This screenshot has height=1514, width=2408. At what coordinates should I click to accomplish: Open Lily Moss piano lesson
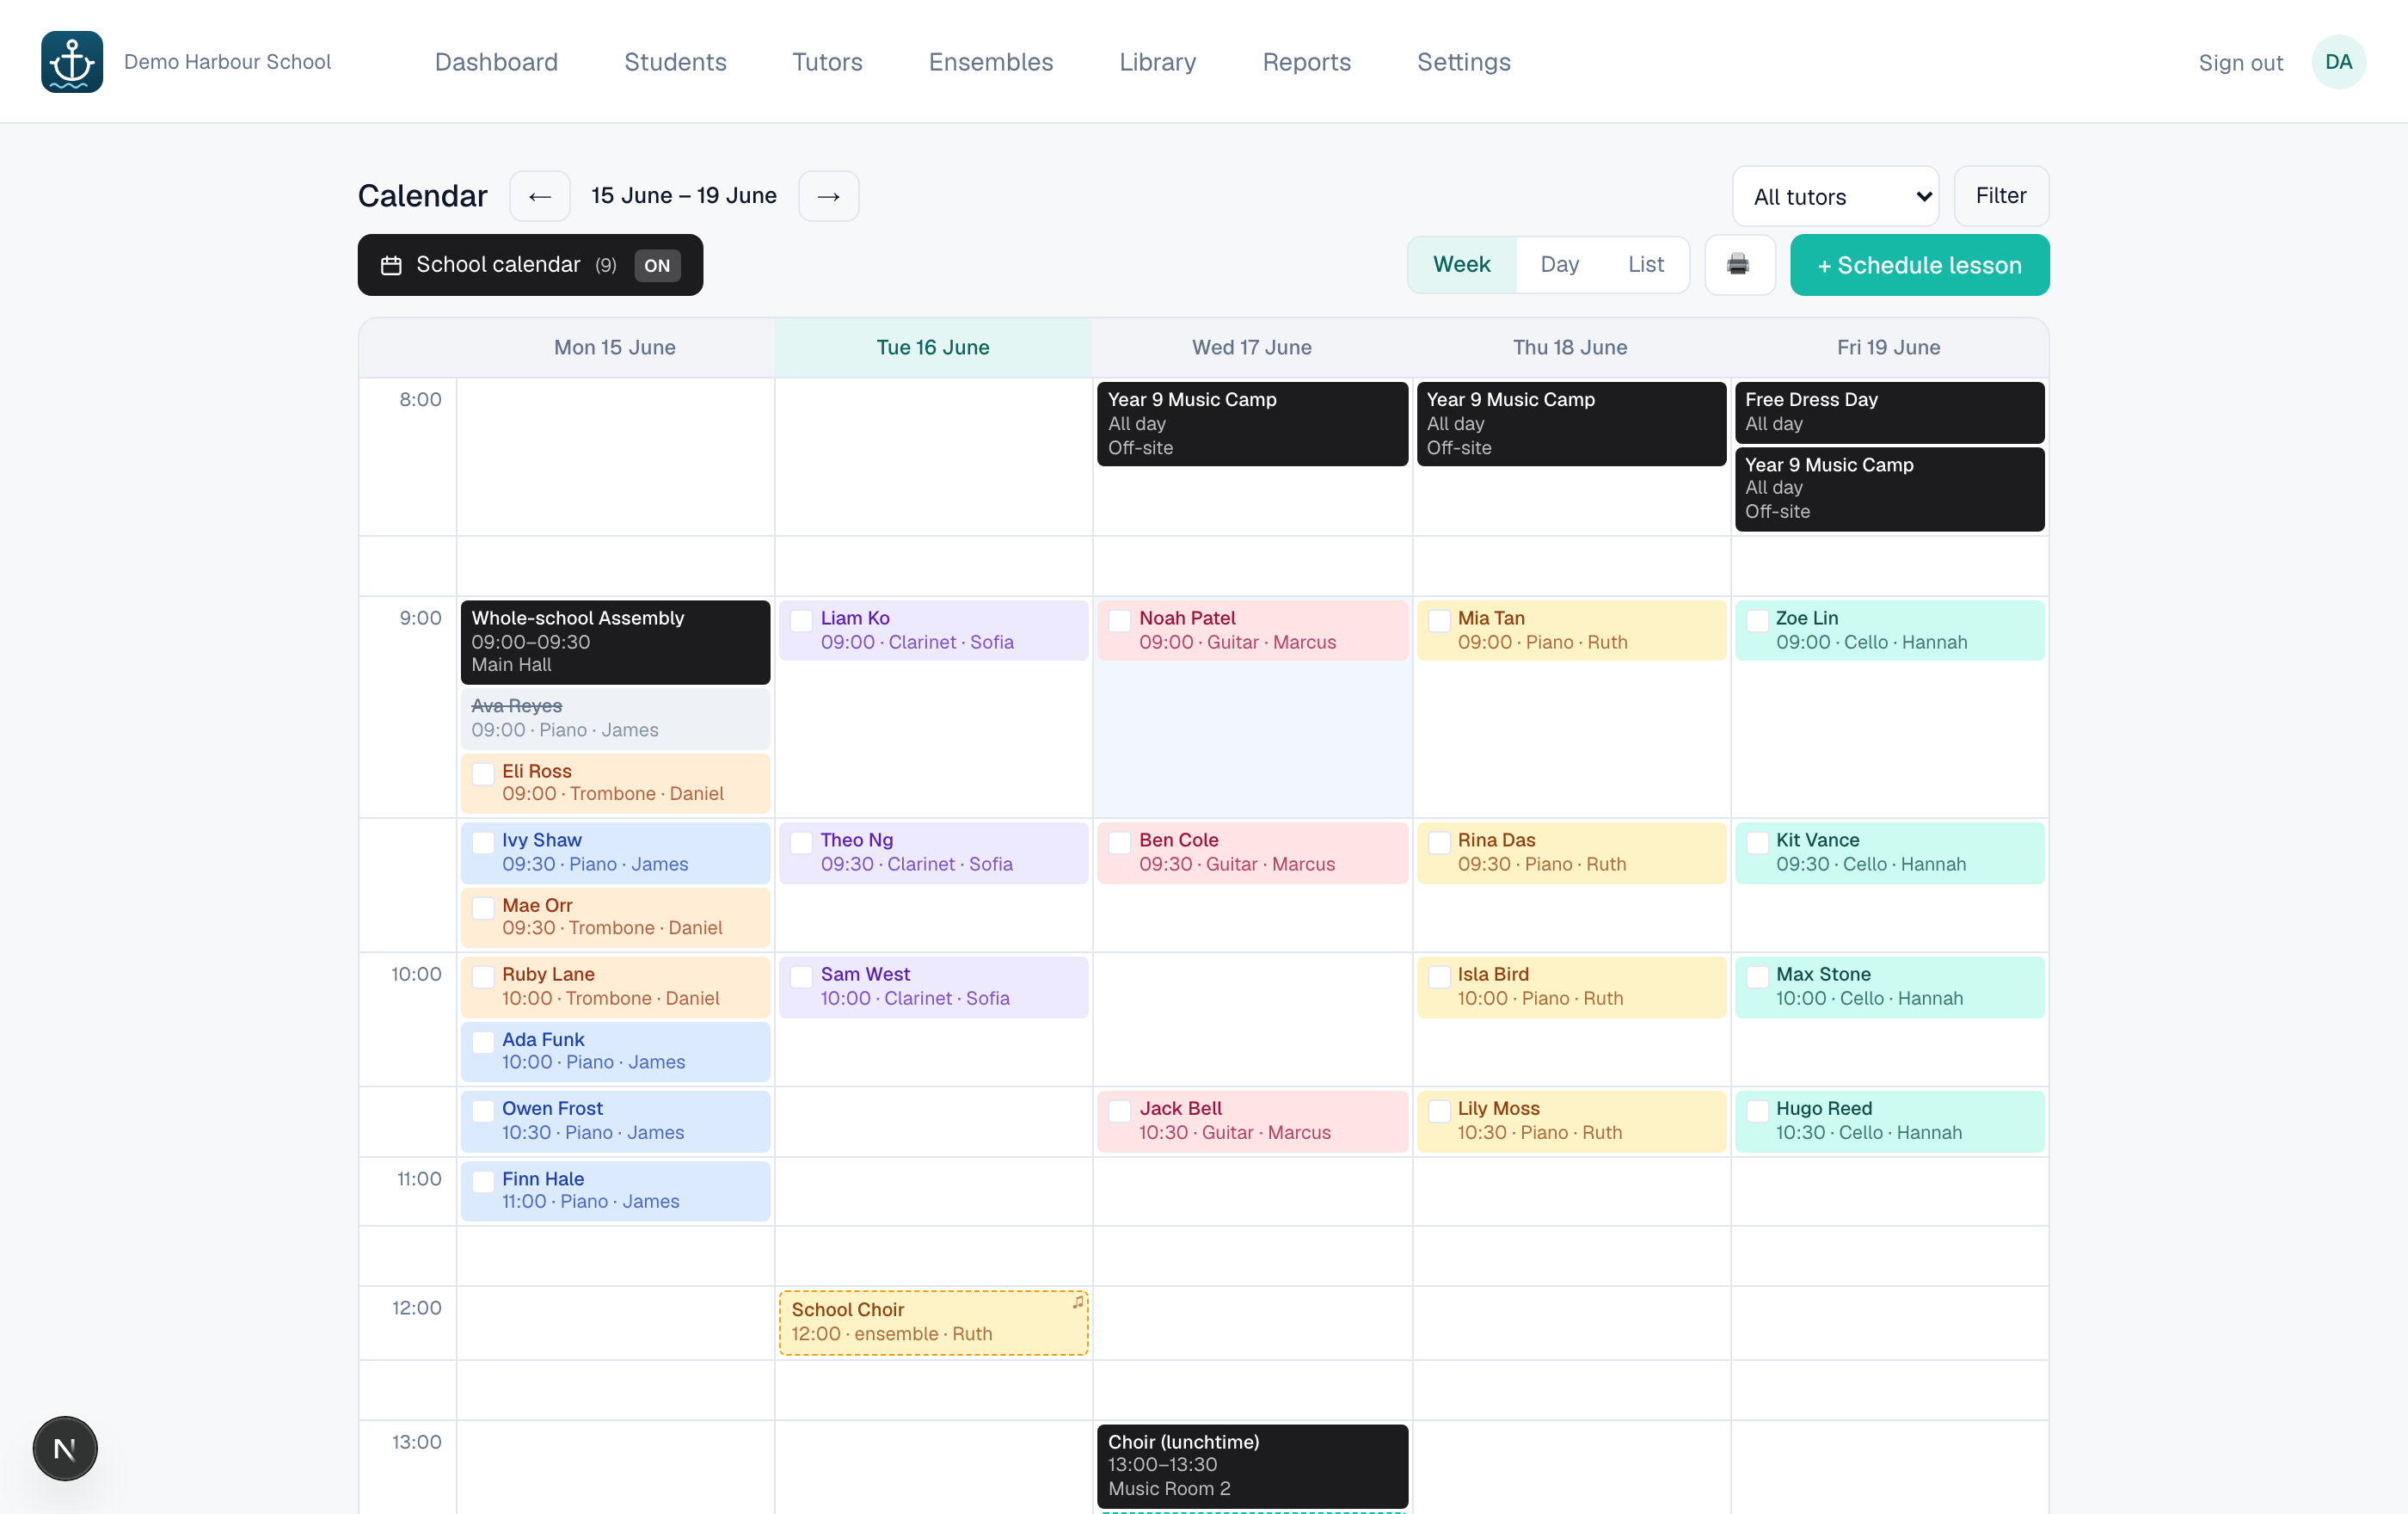[1571, 1121]
